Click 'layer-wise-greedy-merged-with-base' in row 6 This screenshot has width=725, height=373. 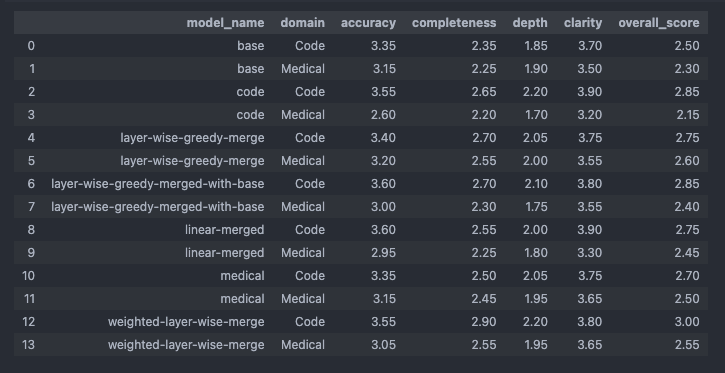[x=158, y=183]
